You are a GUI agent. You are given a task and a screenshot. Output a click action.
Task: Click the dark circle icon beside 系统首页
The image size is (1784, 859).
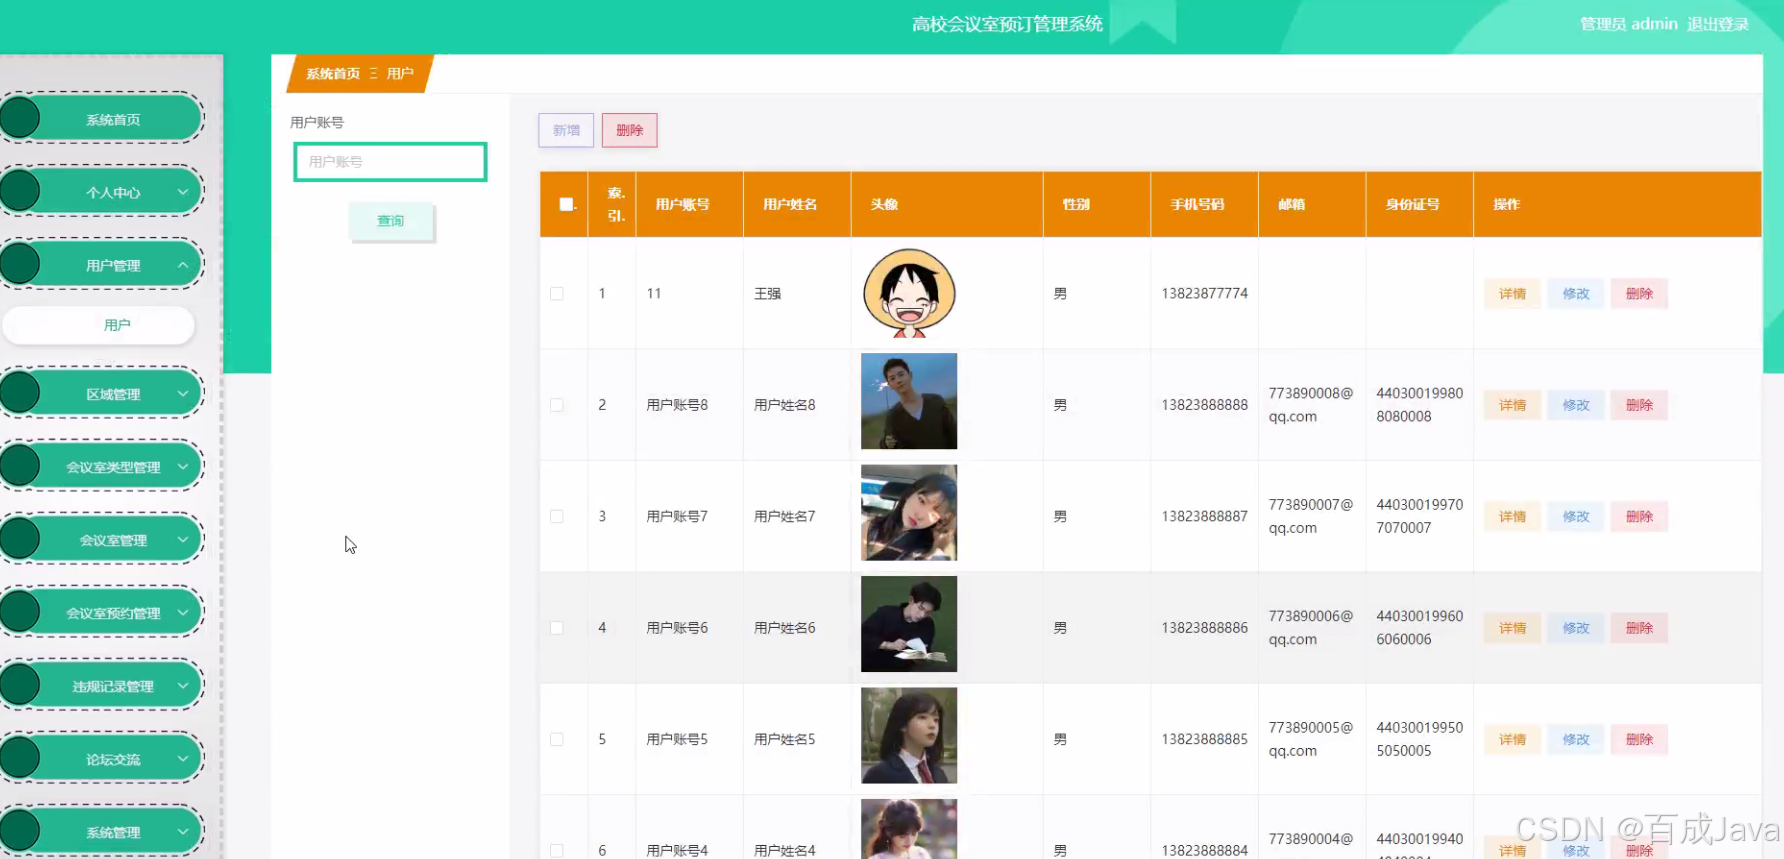[x=19, y=118]
